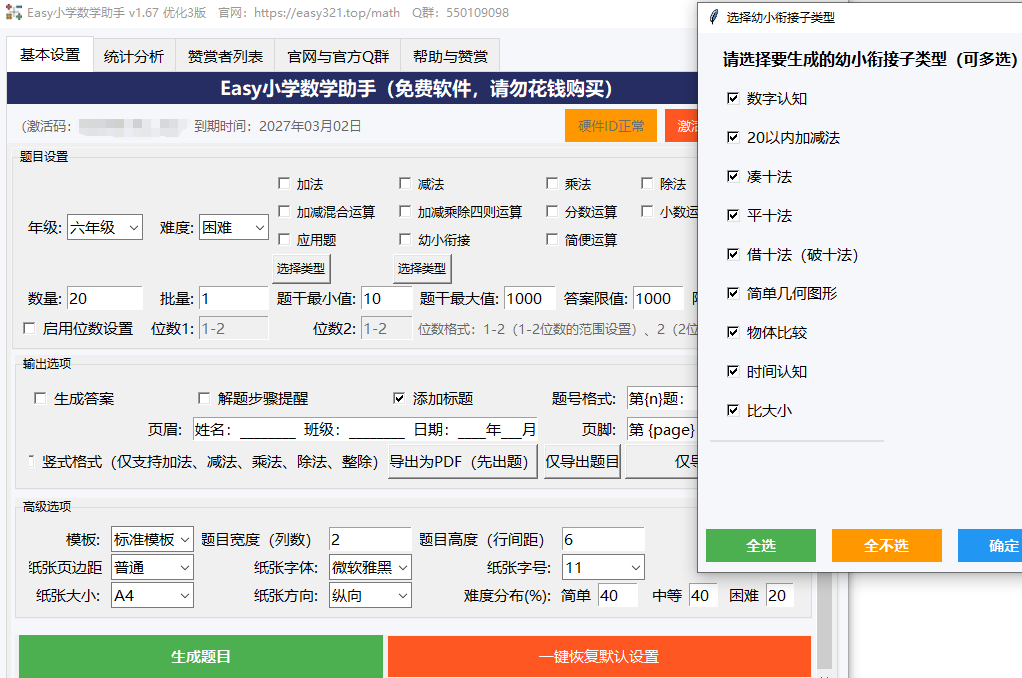The height and width of the screenshot is (678, 1022).
Task: Uncheck 20以内加减法 in the dialog
Action: 733,137
